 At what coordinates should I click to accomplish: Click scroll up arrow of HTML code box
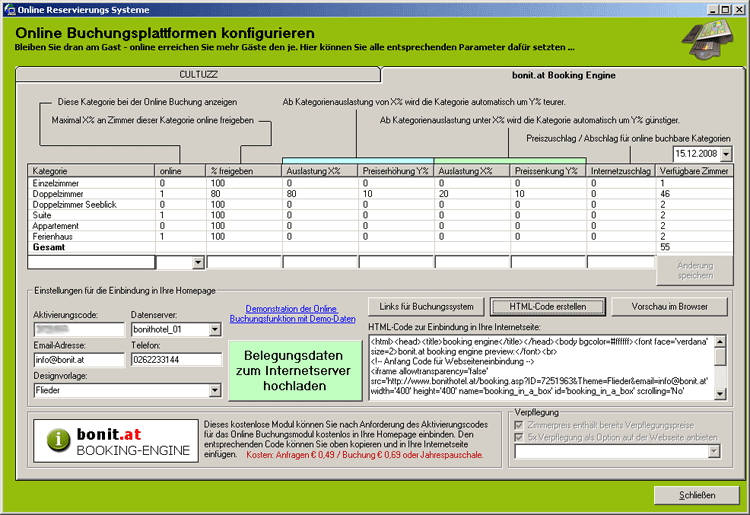tap(719, 341)
